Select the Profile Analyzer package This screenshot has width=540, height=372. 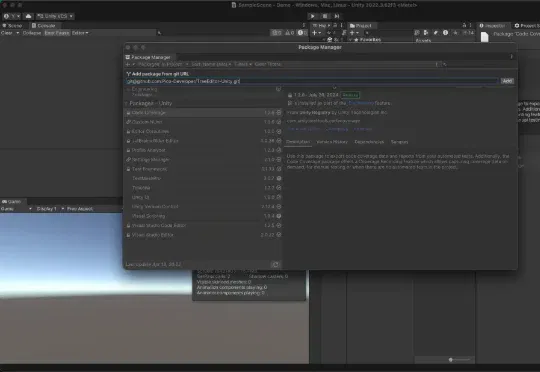point(204,150)
